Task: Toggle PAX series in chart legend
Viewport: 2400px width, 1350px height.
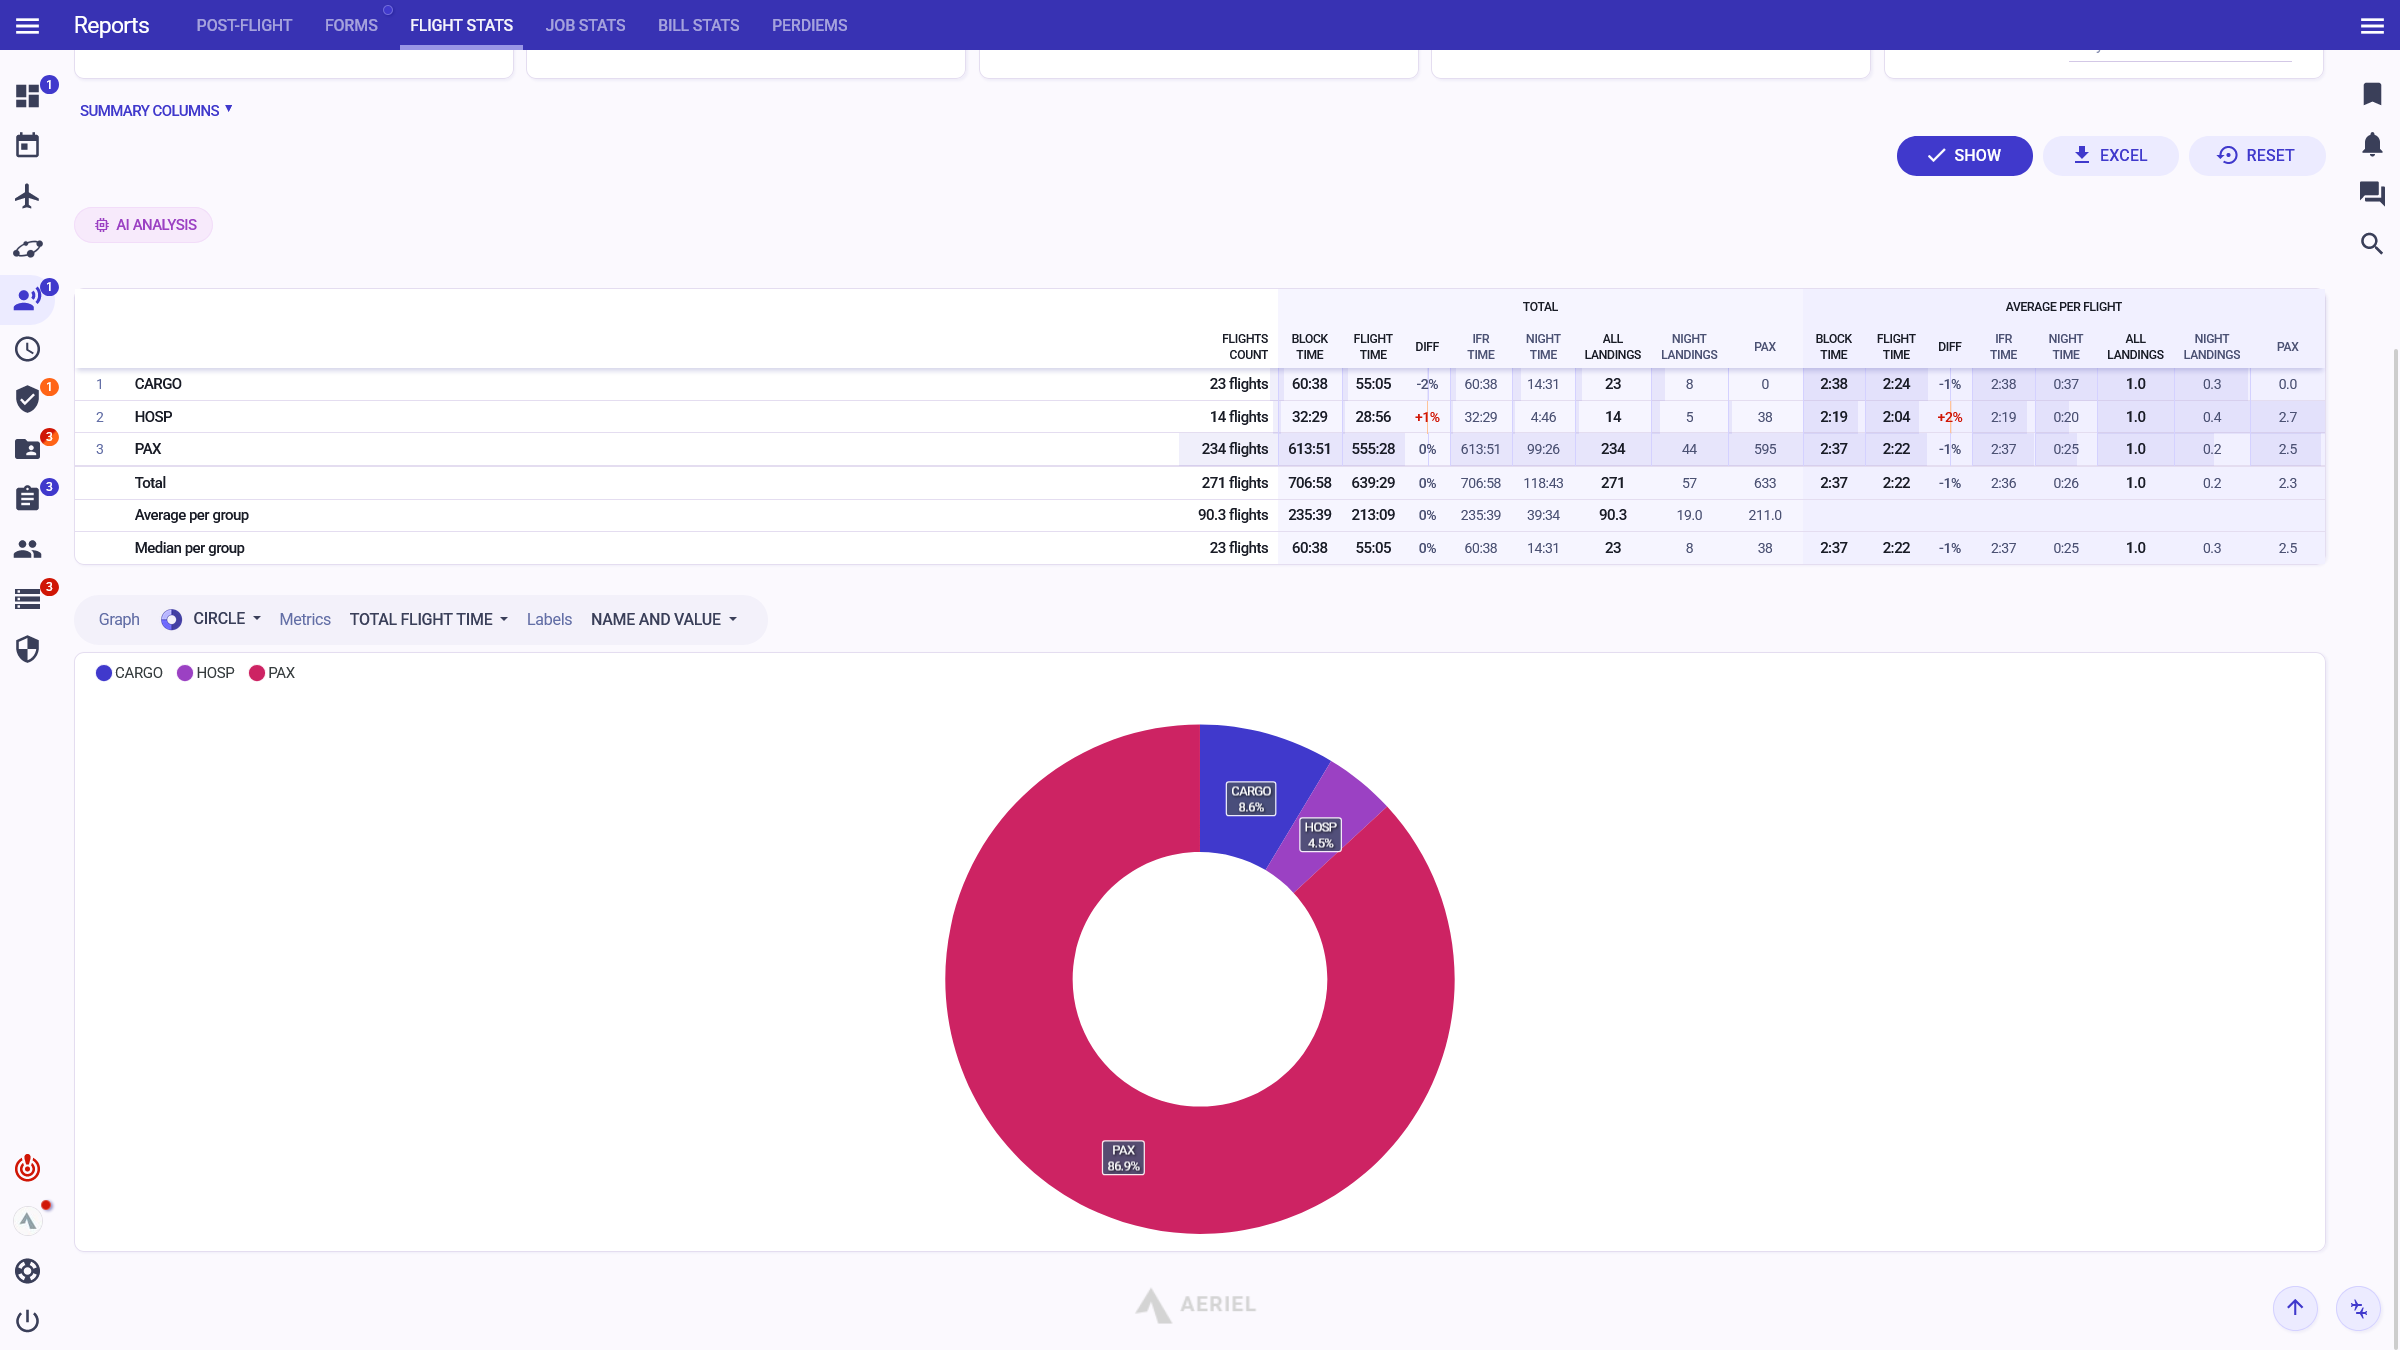Action: [272, 673]
